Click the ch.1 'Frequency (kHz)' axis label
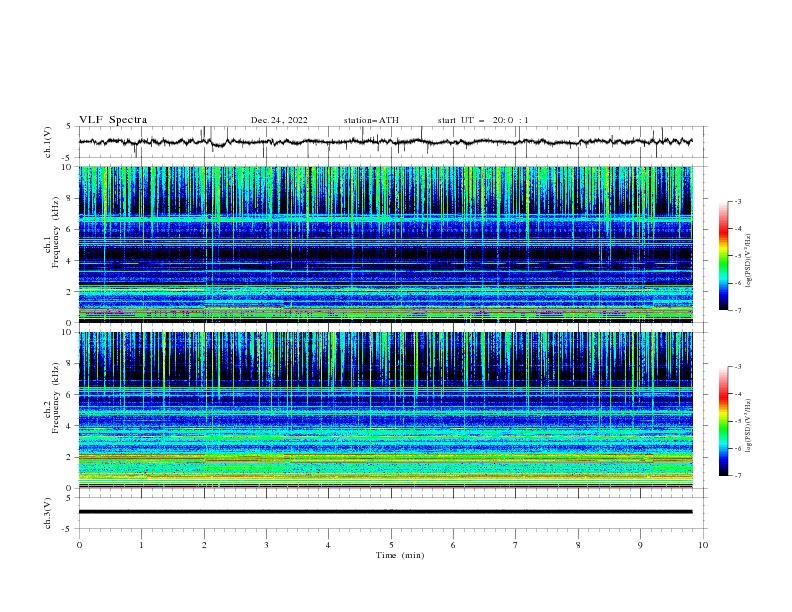Viewport: 792px width, 612px height. [56, 233]
